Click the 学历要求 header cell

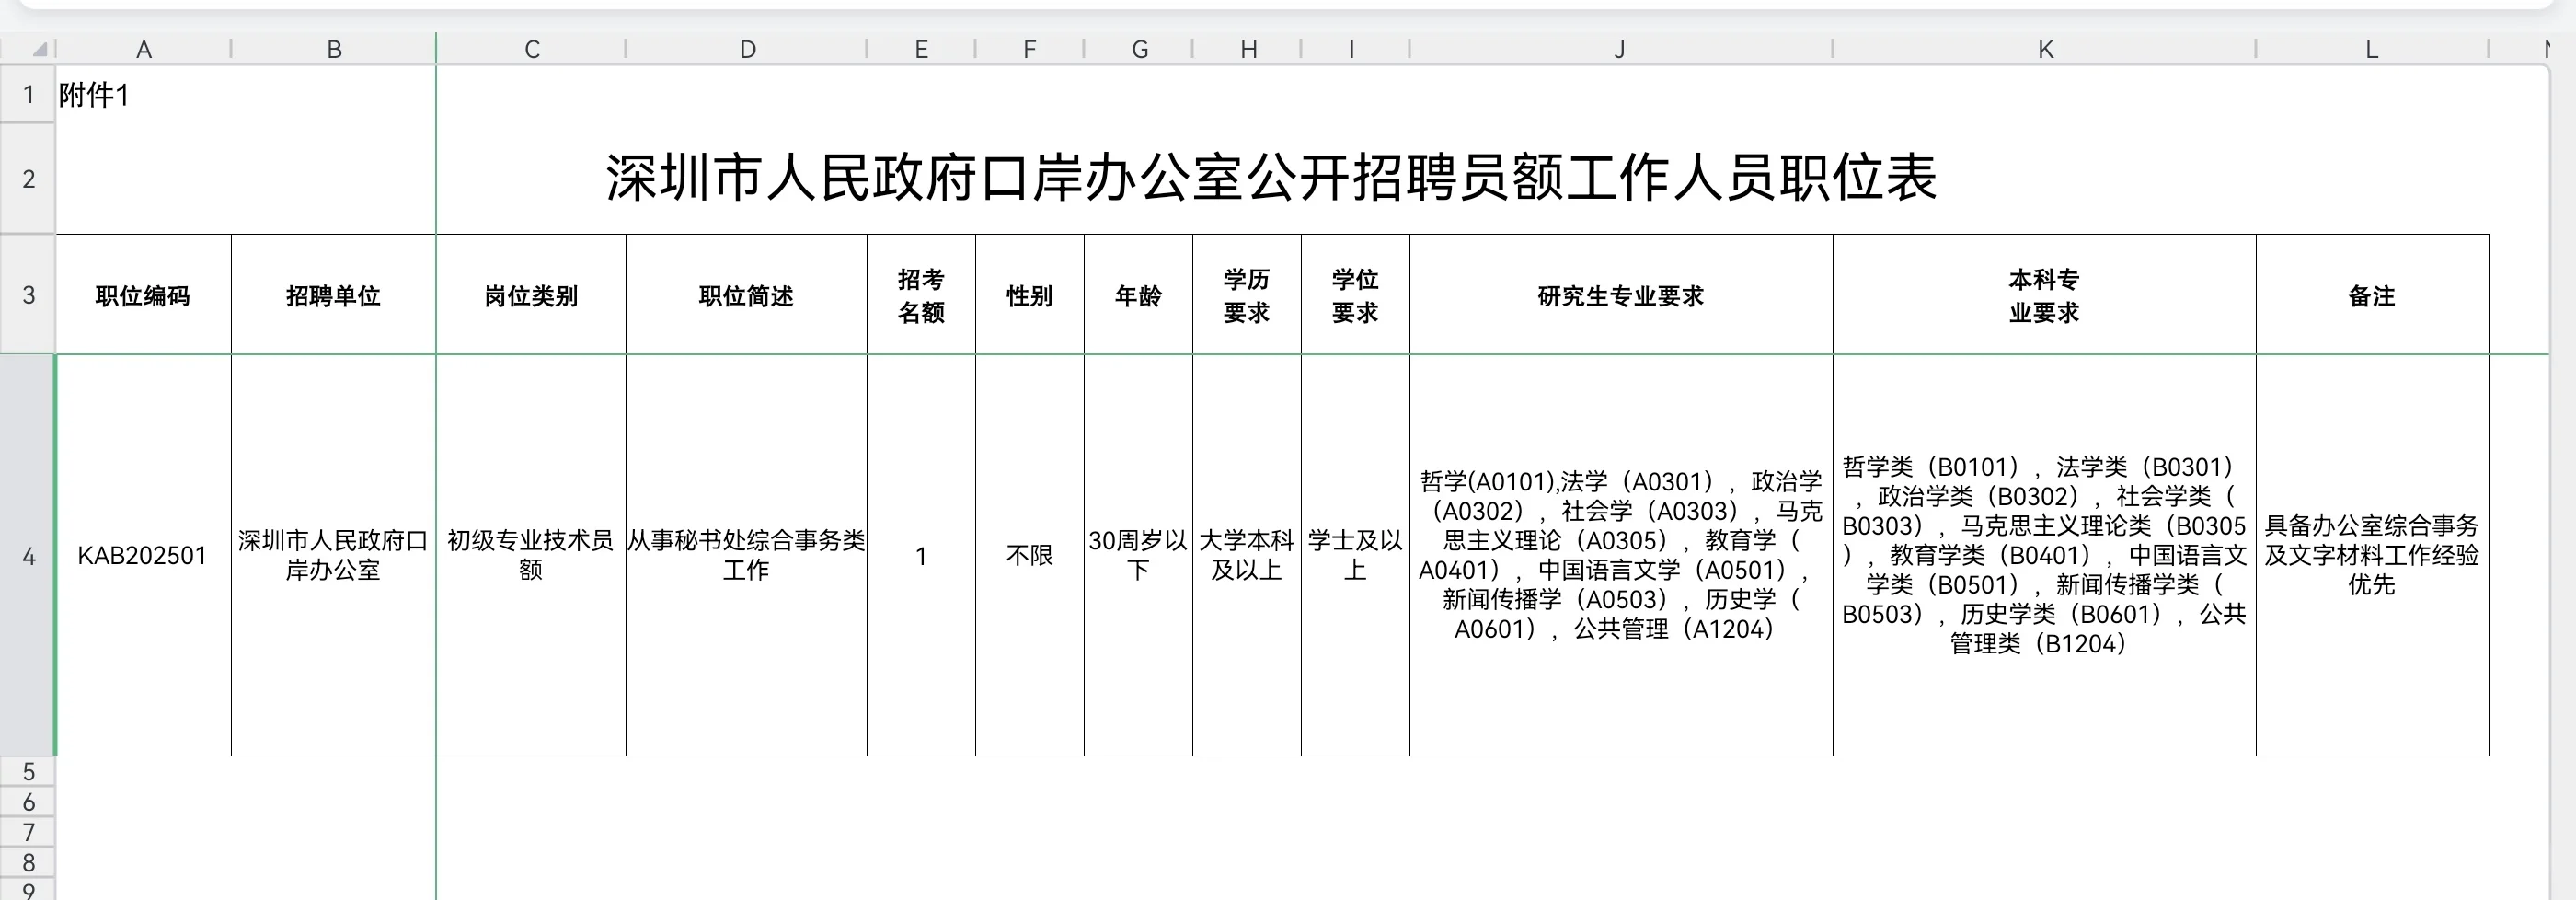coord(1248,295)
